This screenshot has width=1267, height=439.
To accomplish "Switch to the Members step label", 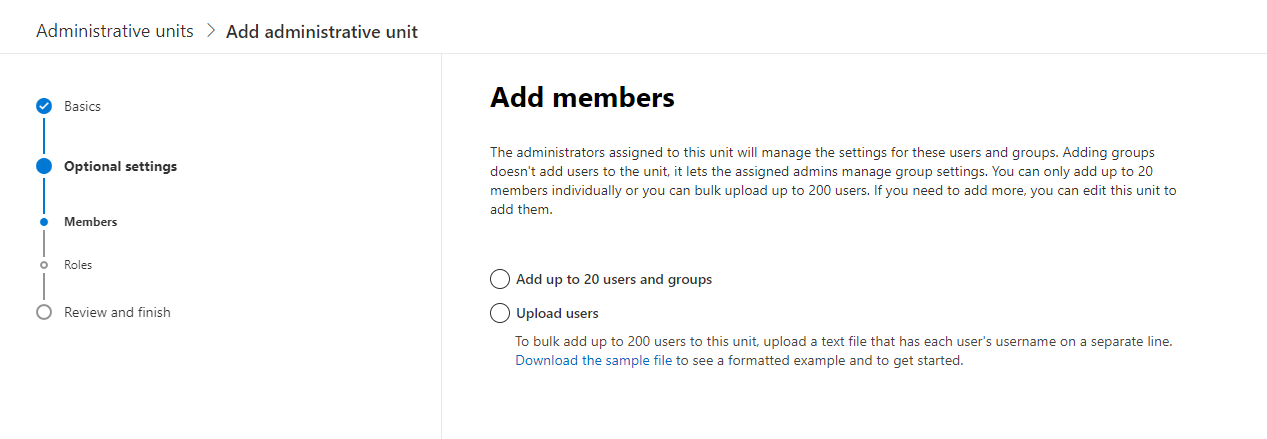I will [90, 222].
